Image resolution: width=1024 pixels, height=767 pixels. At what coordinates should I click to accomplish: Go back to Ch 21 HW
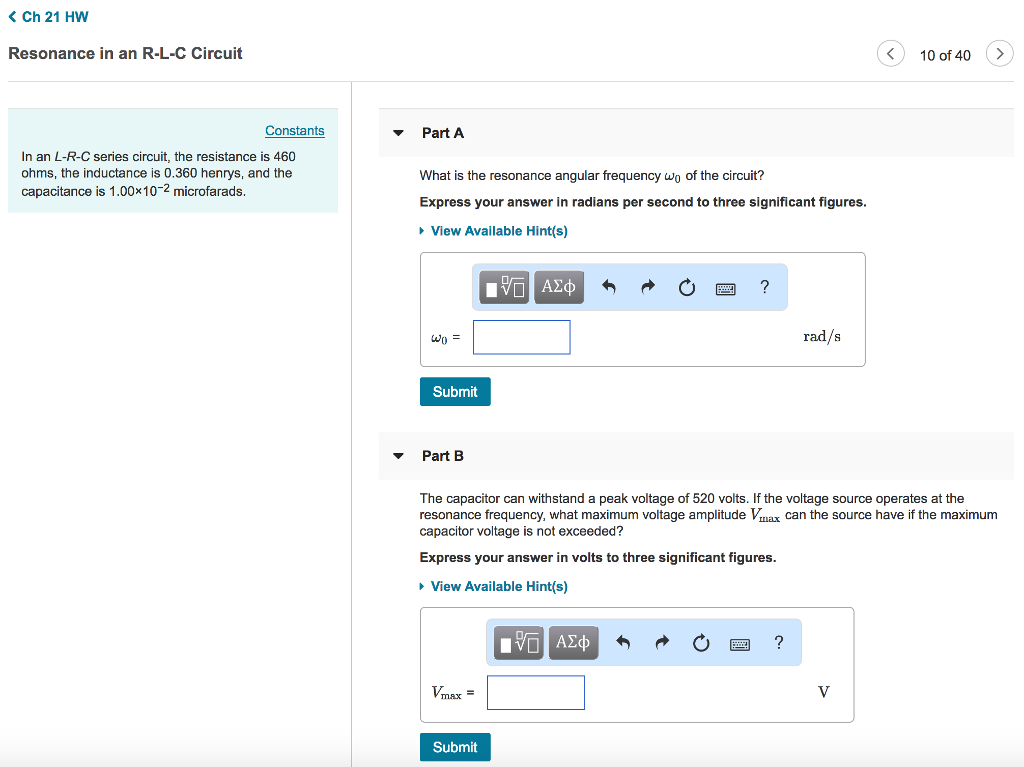(x=48, y=17)
